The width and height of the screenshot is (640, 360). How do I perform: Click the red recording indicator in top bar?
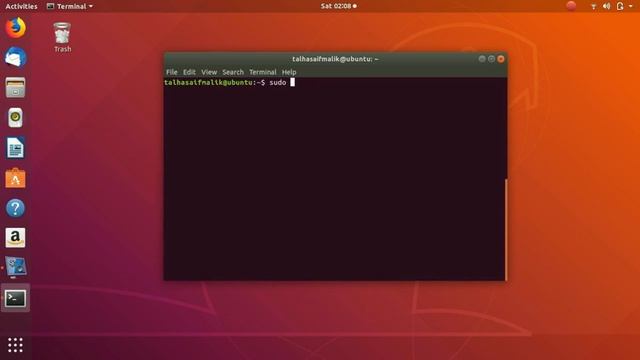tap(571, 6)
